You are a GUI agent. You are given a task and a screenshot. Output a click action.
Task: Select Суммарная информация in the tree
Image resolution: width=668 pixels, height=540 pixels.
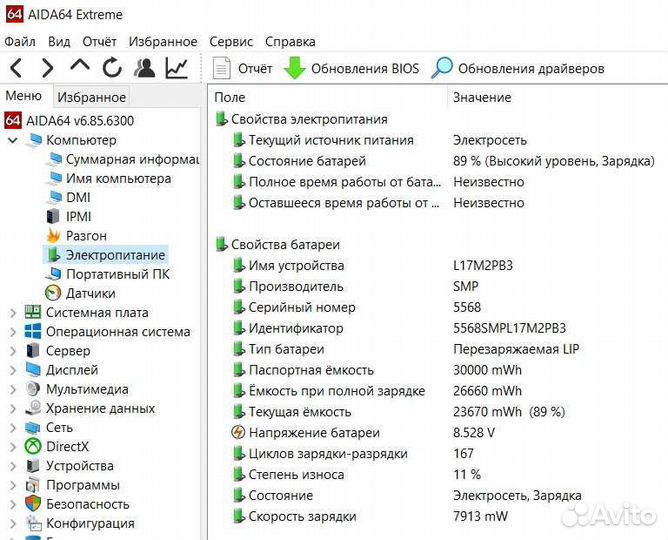[132, 159]
